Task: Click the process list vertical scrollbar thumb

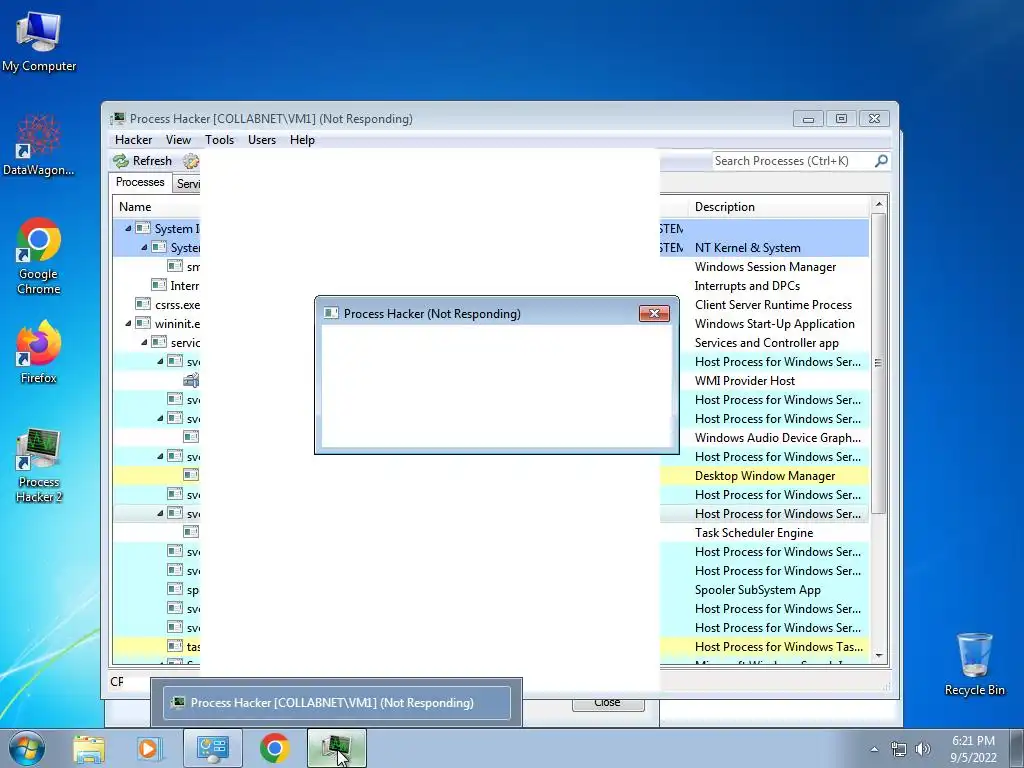Action: click(x=879, y=363)
